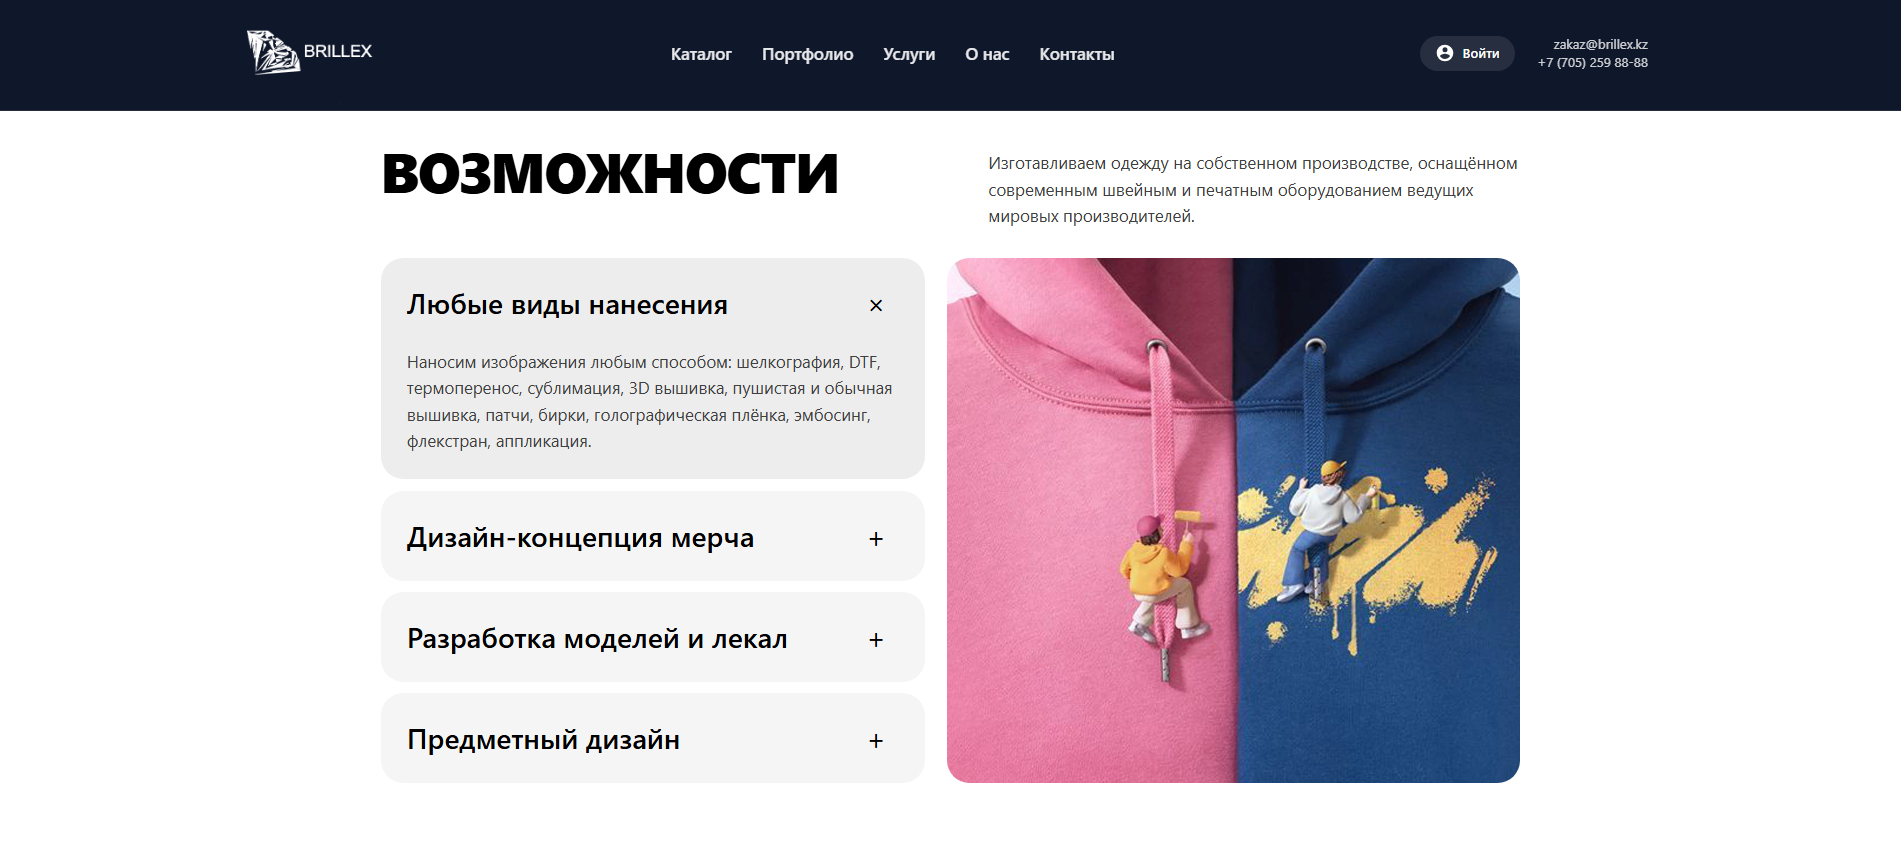Click the Войти login button
Viewport: 1901px width, 858px height.
[x=1467, y=53]
